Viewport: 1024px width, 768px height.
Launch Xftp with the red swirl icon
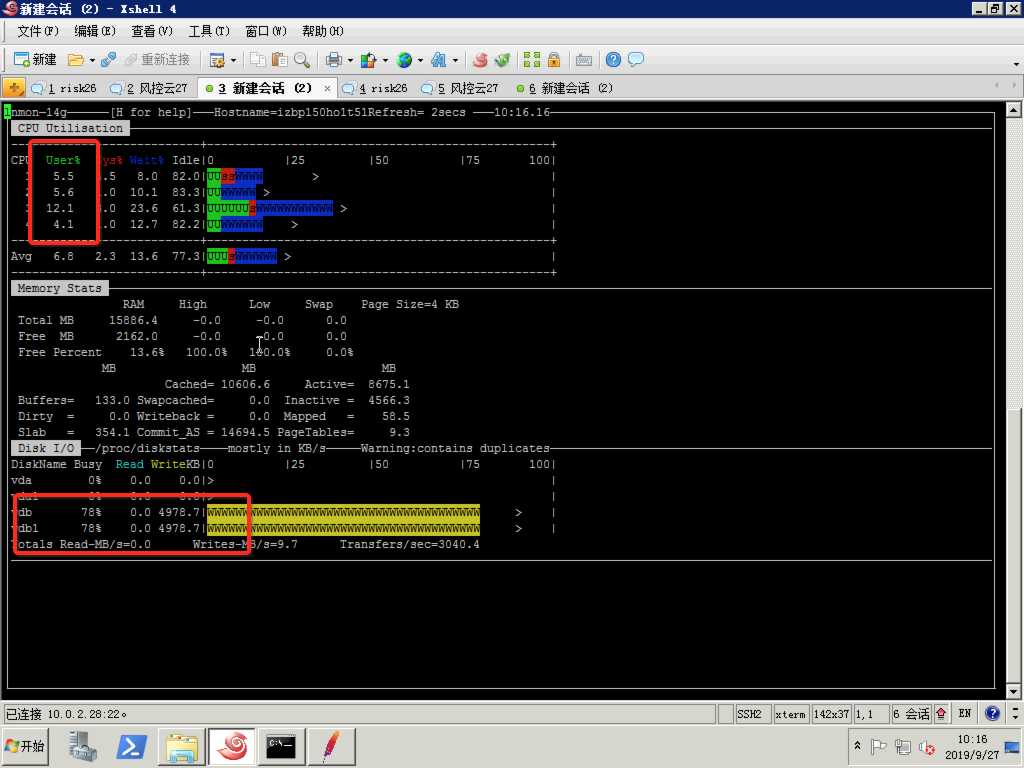(x=480, y=60)
